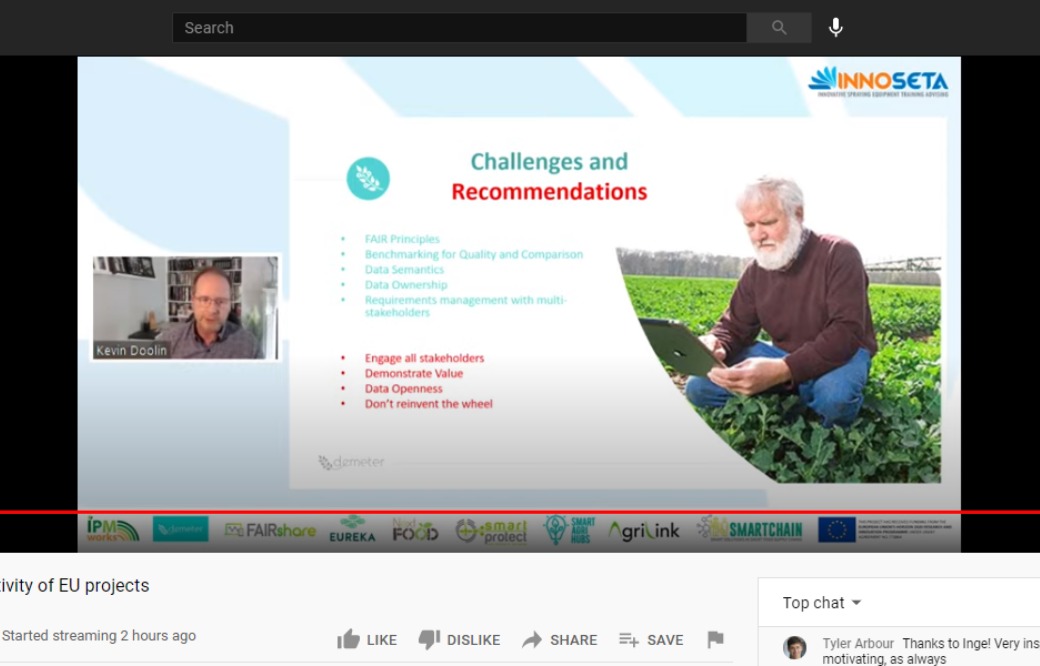The width and height of the screenshot is (1040, 666).
Task: Start voice search with the microphone icon
Action: [x=836, y=28]
